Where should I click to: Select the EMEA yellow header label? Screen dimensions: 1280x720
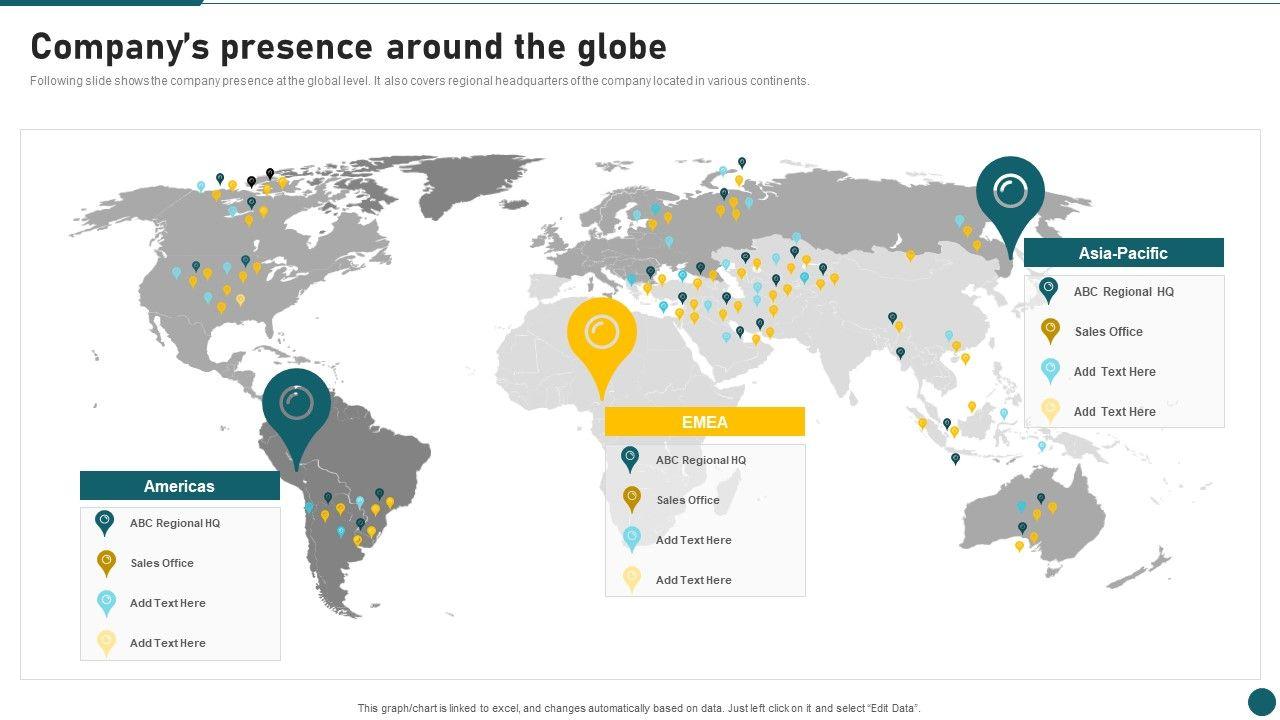(705, 422)
